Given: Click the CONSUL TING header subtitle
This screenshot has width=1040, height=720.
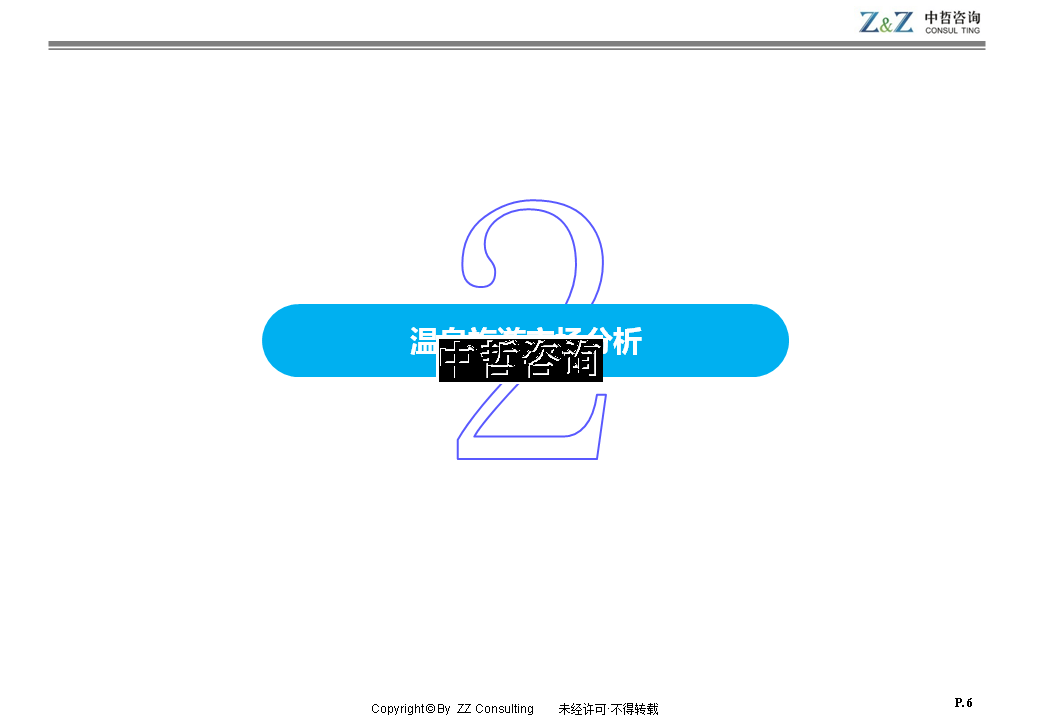Looking at the screenshot, I should (952, 31).
